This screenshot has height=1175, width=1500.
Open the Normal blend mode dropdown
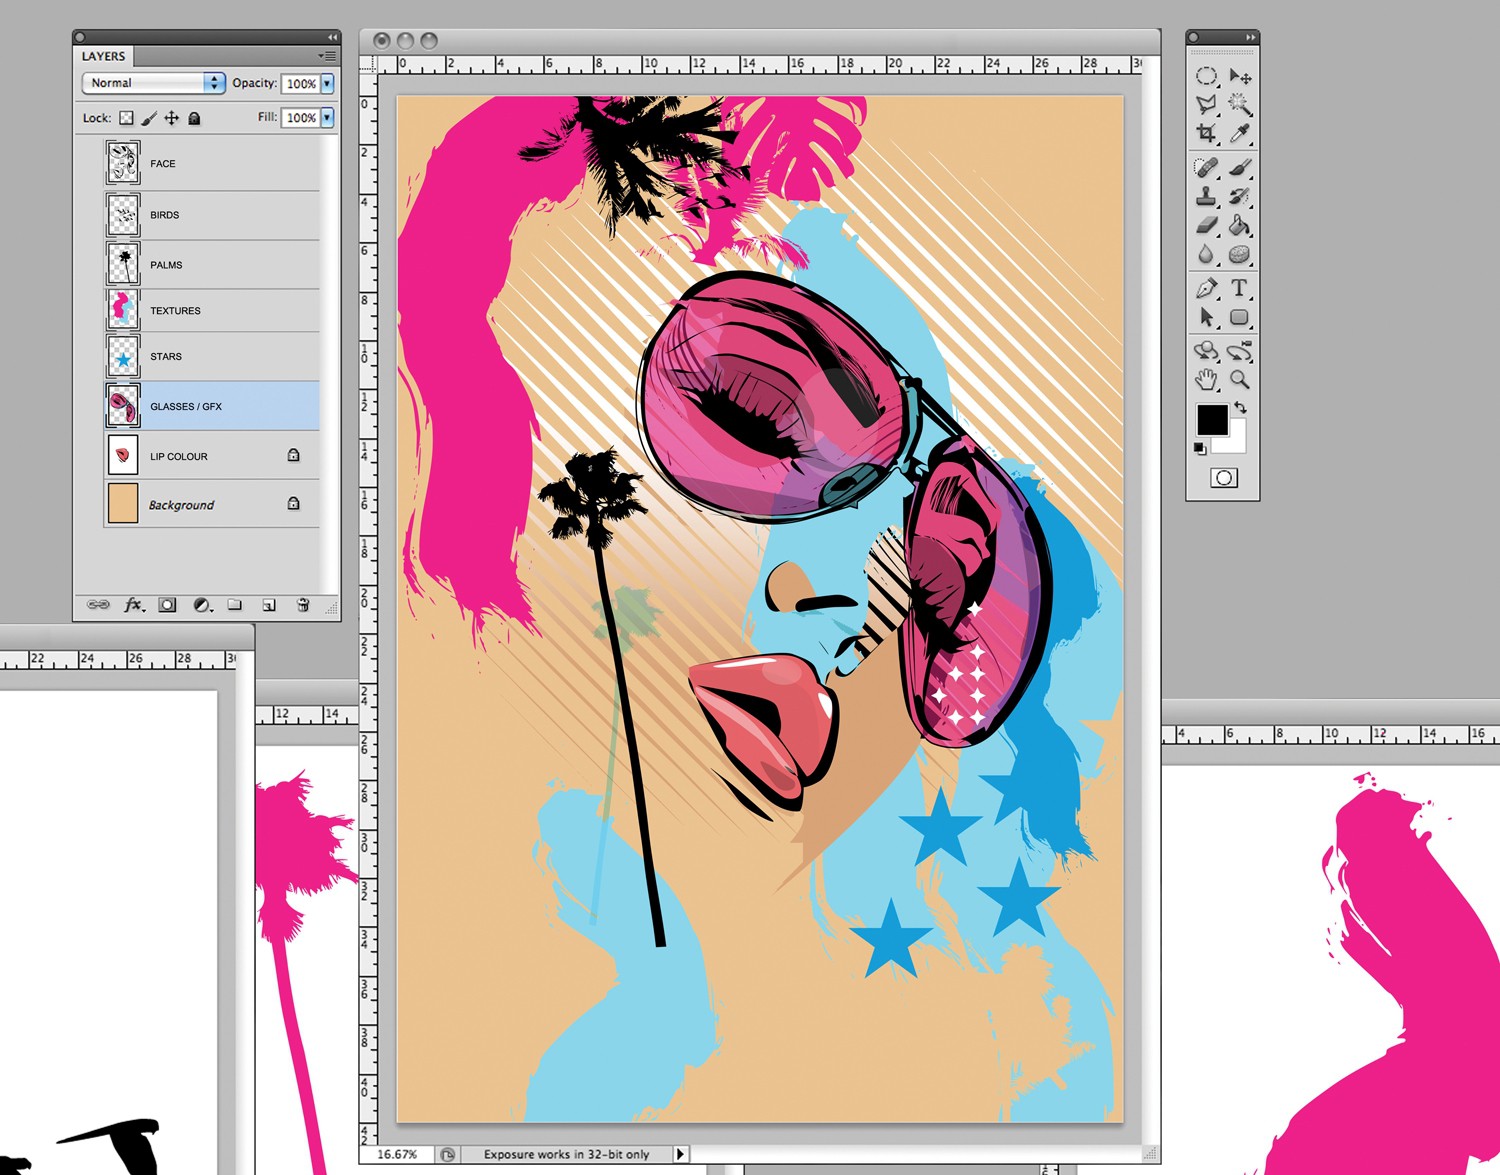[154, 83]
